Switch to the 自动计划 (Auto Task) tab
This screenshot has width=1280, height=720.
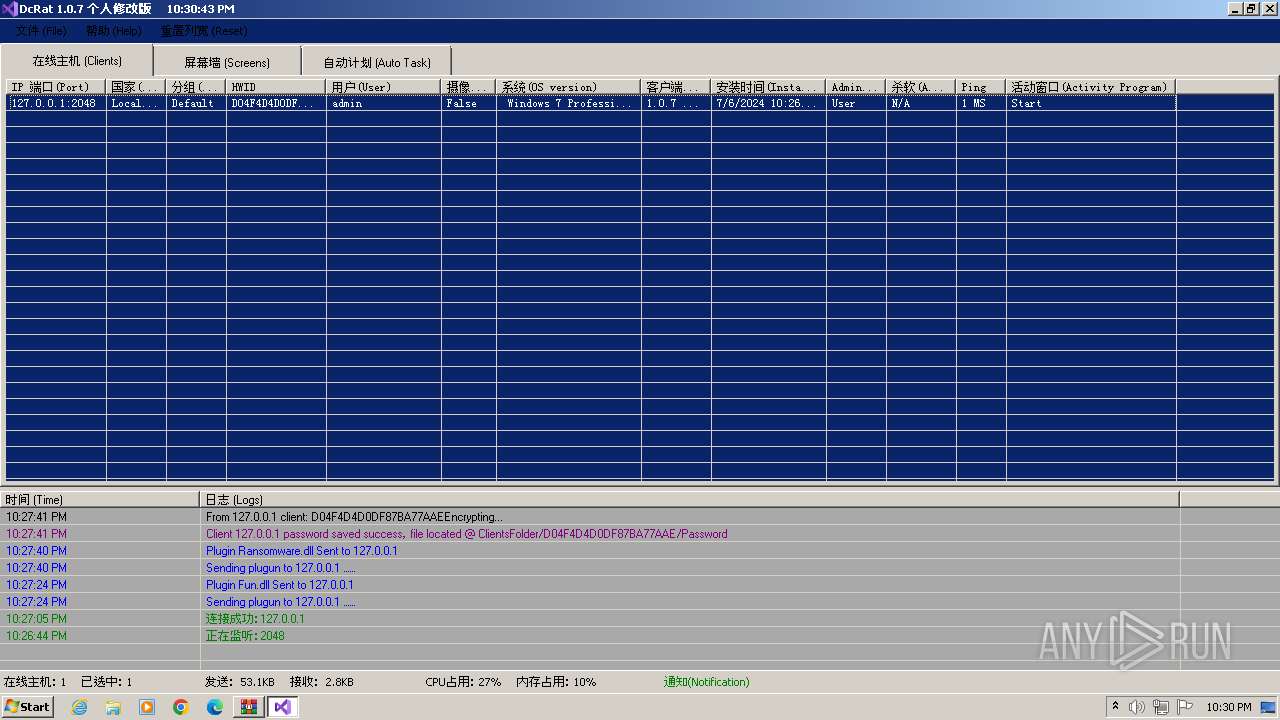377,62
